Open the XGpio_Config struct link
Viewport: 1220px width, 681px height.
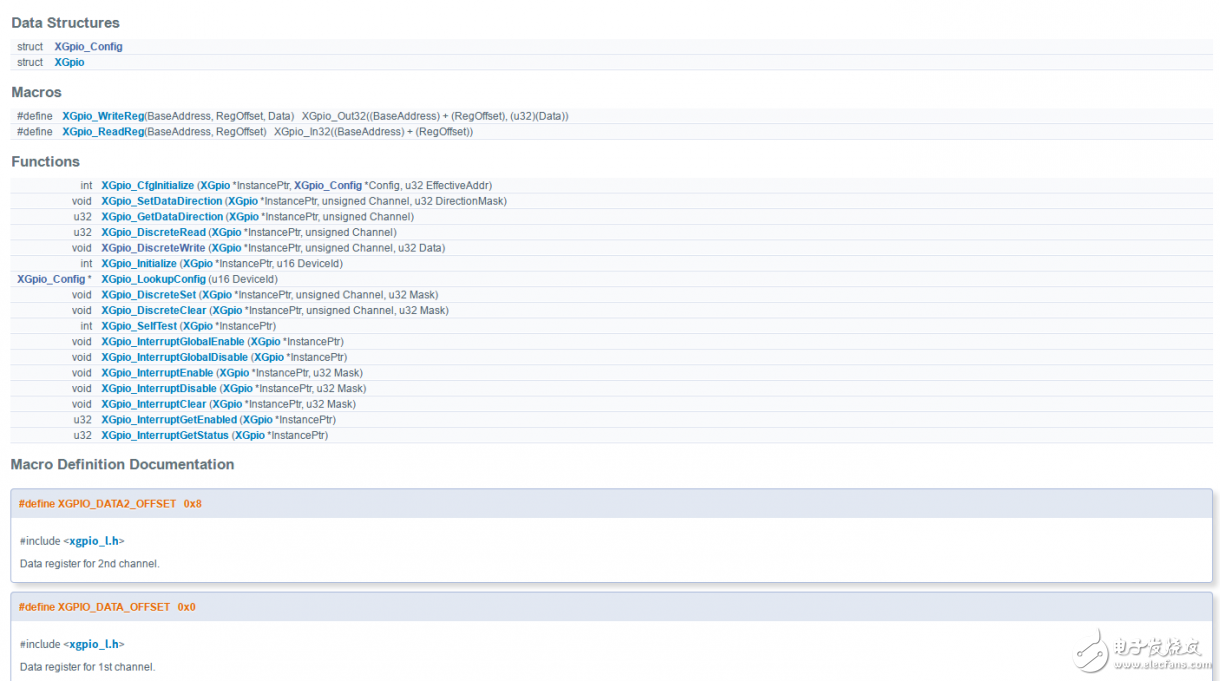88,47
